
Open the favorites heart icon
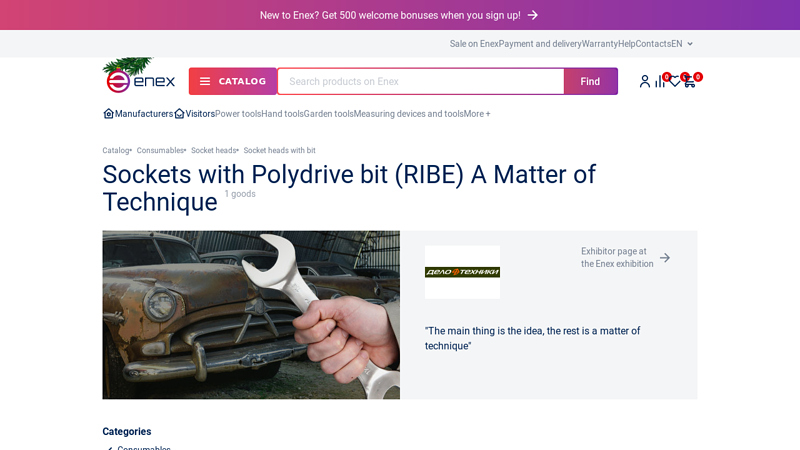click(674, 81)
